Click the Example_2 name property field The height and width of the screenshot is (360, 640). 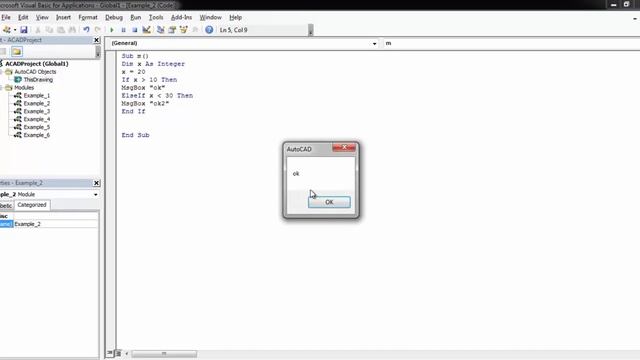pos(56,224)
